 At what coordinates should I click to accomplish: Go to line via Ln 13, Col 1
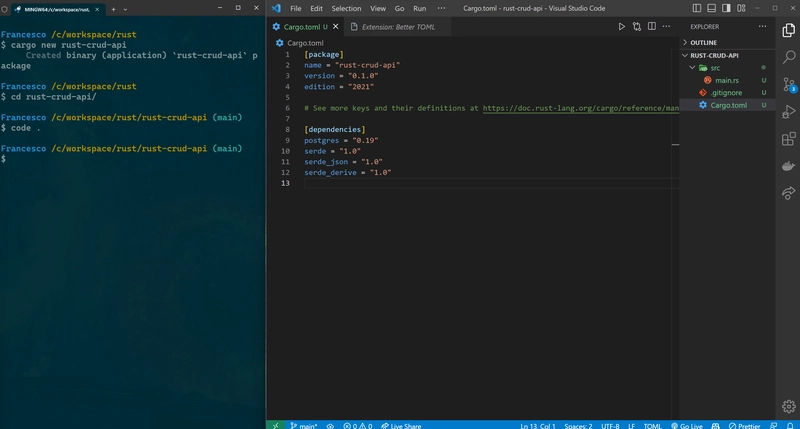(x=538, y=426)
